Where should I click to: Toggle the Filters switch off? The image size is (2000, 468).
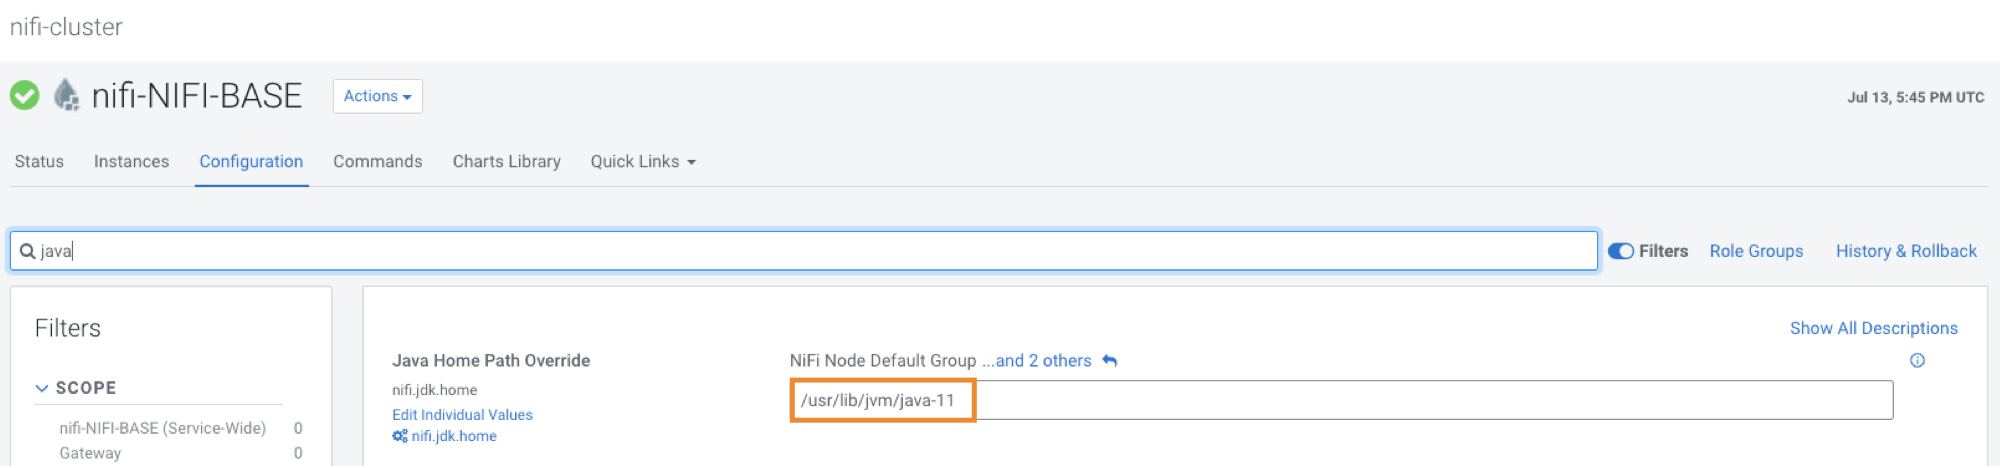1620,251
